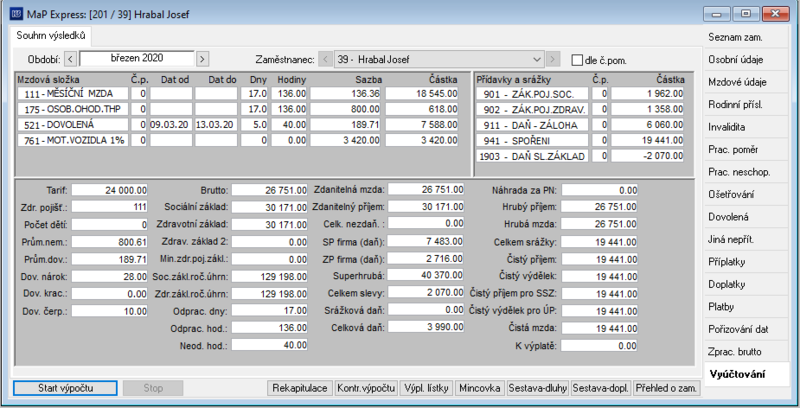Click the previous employee arrow button
Image resolution: width=800 pixels, height=408 pixels.
(x=326, y=59)
